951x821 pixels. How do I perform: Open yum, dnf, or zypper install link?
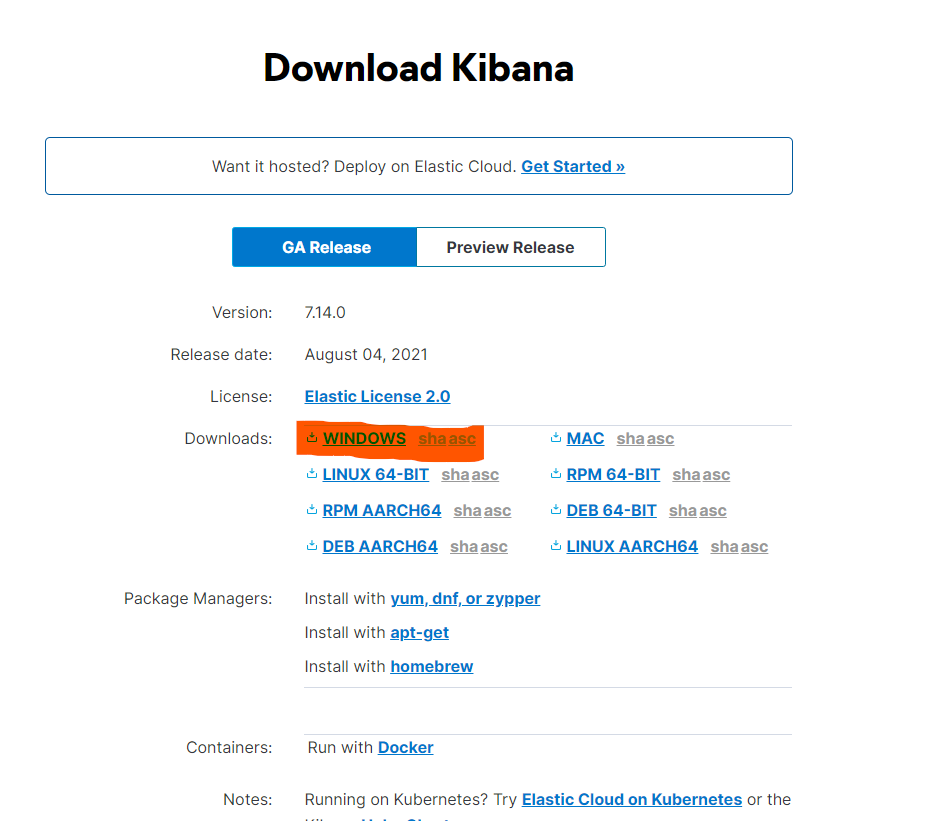click(x=465, y=598)
